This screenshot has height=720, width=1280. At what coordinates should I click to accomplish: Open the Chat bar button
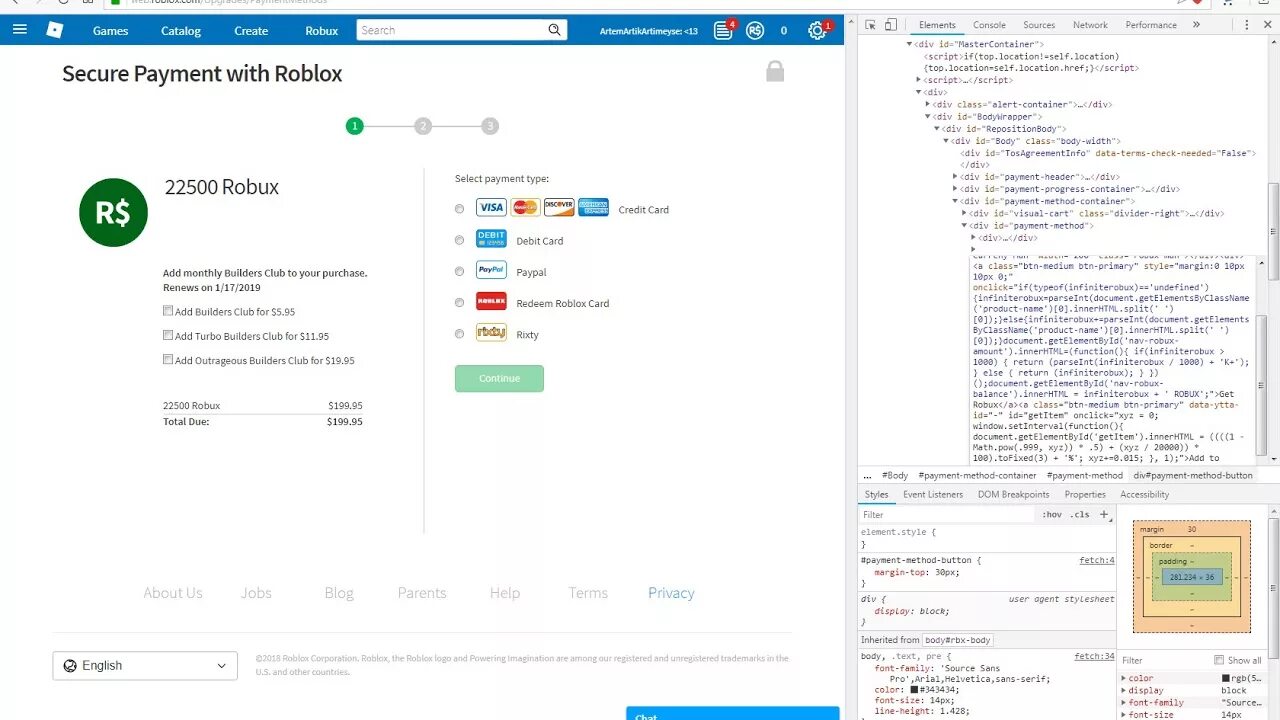[733, 714]
